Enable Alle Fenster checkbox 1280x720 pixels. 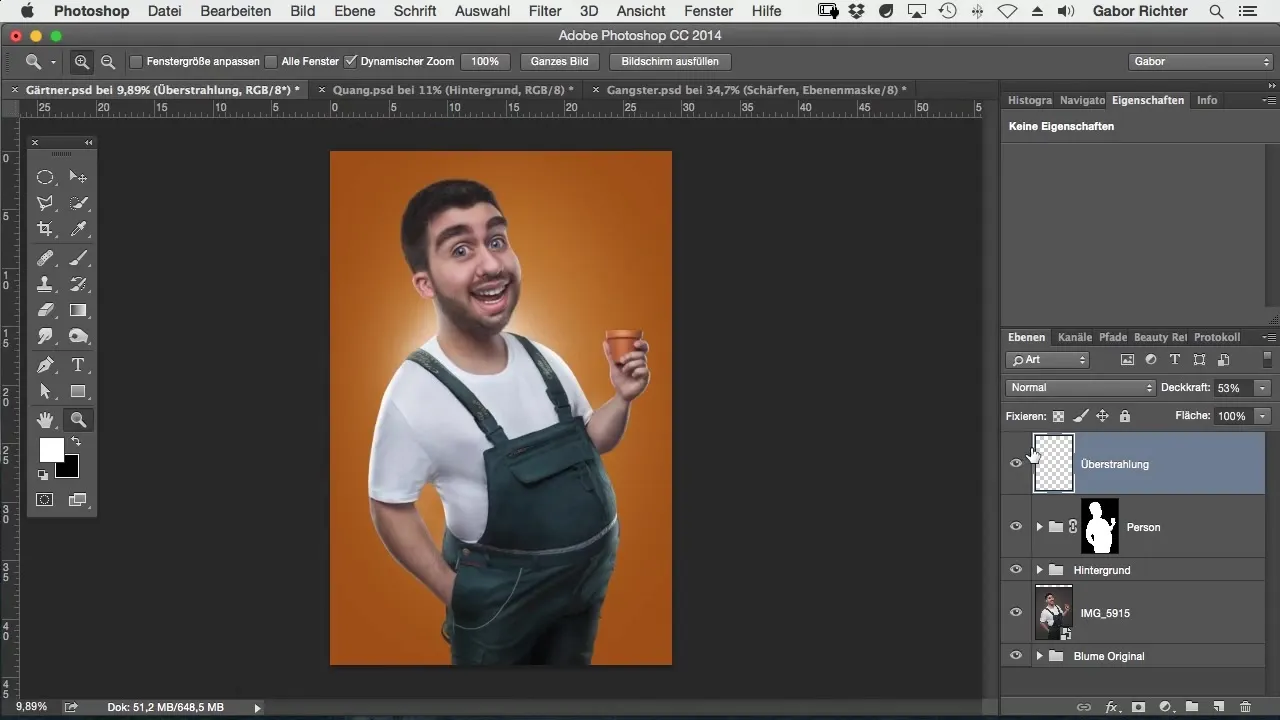(x=271, y=61)
